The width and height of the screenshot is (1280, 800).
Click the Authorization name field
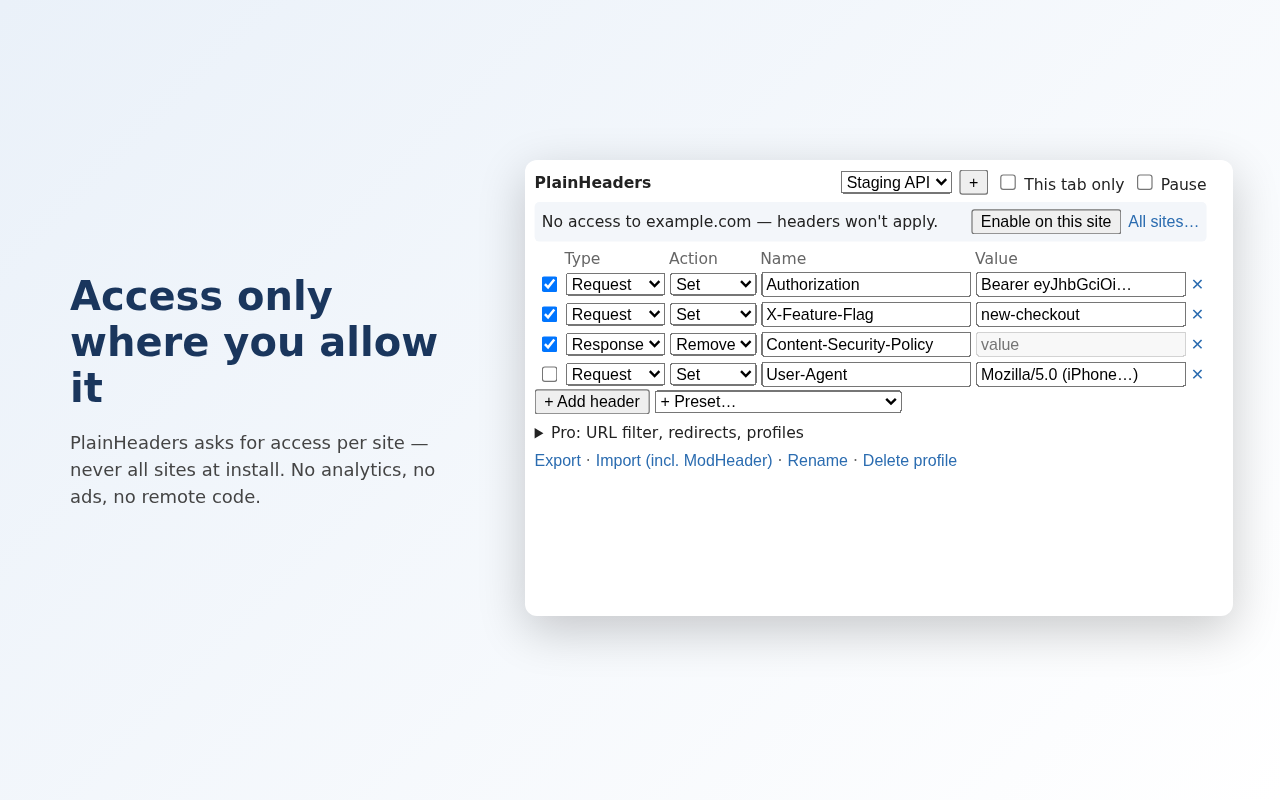(x=866, y=284)
